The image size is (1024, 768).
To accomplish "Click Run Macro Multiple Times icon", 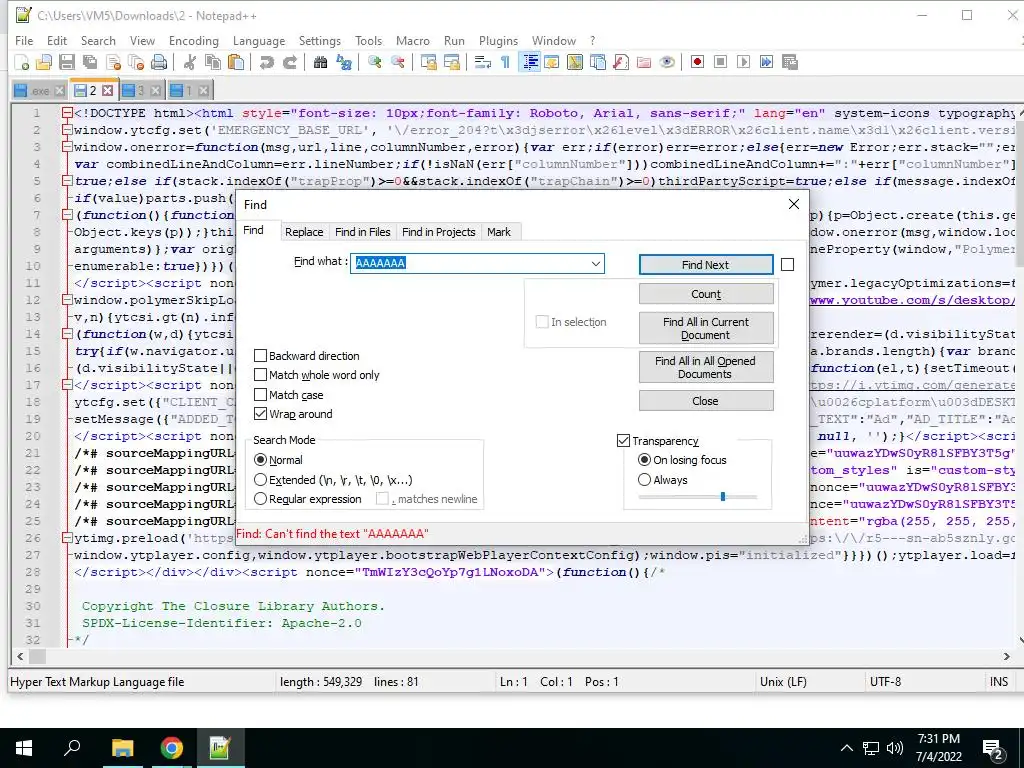I will click(x=766, y=62).
